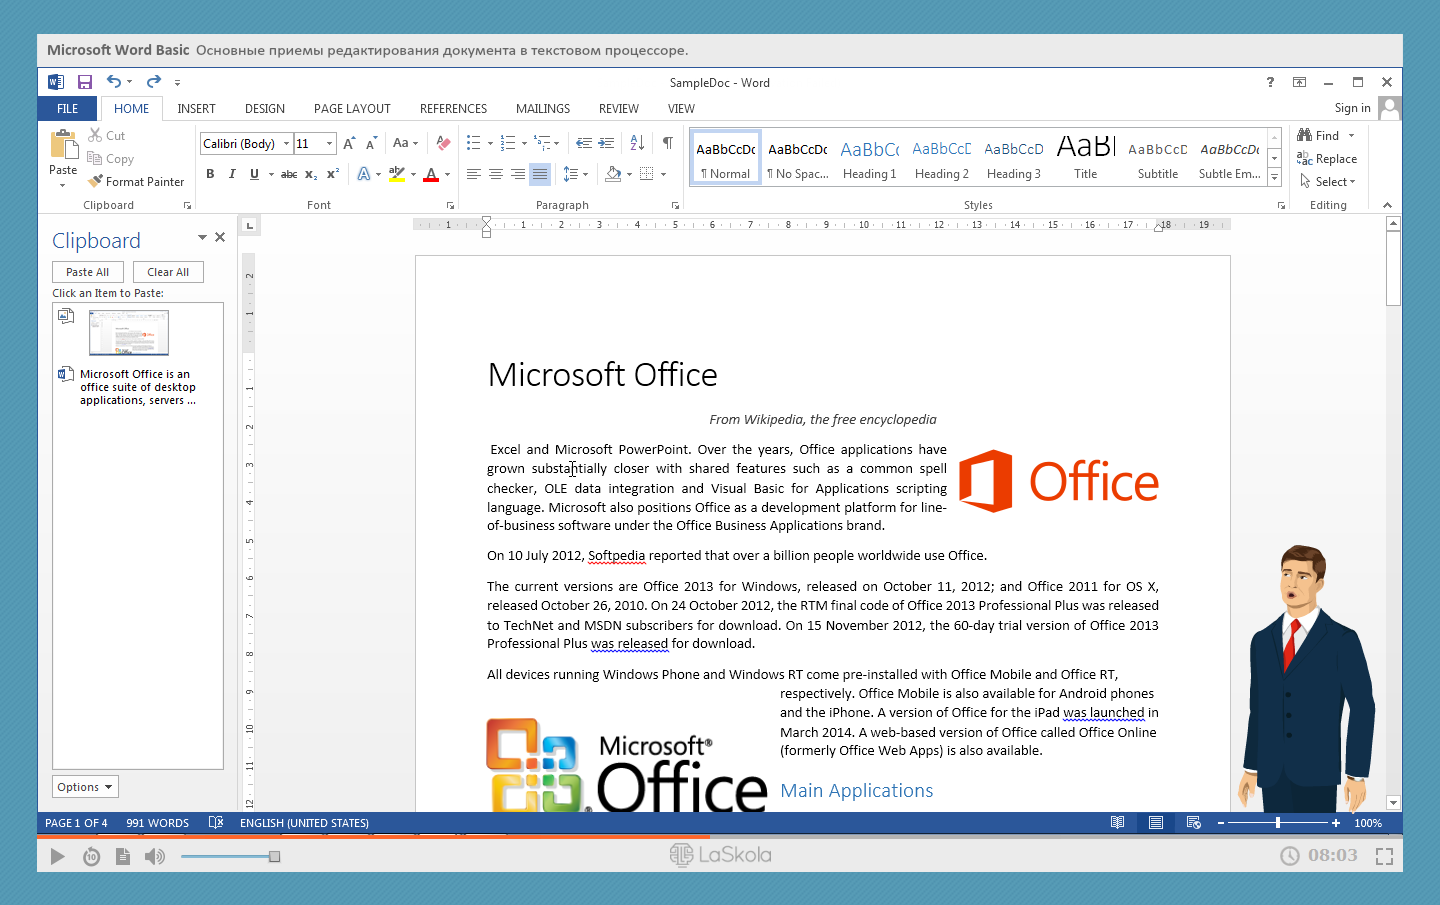Screen dimensions: 1440x905
Task: Click the Clear All Formatting icon
Action: (443, 143)
